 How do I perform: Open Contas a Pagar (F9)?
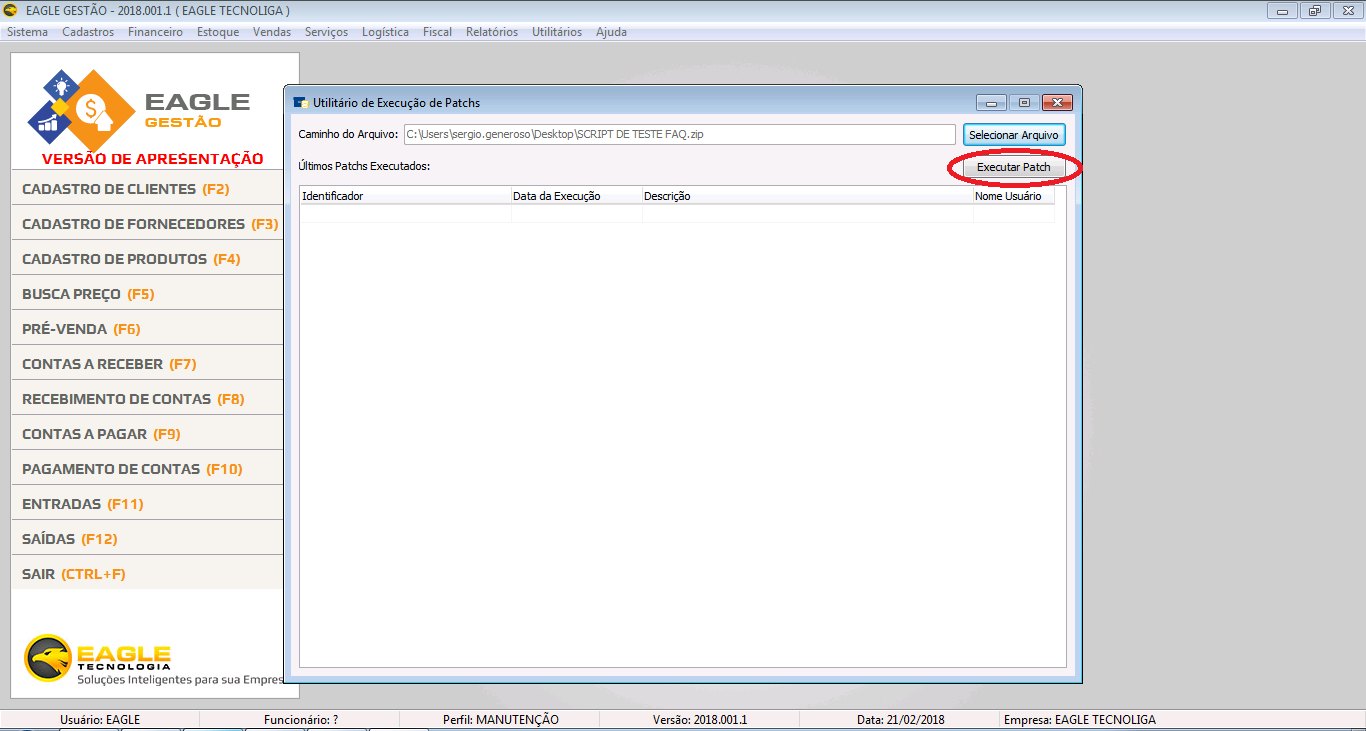[x=148, y=434]
